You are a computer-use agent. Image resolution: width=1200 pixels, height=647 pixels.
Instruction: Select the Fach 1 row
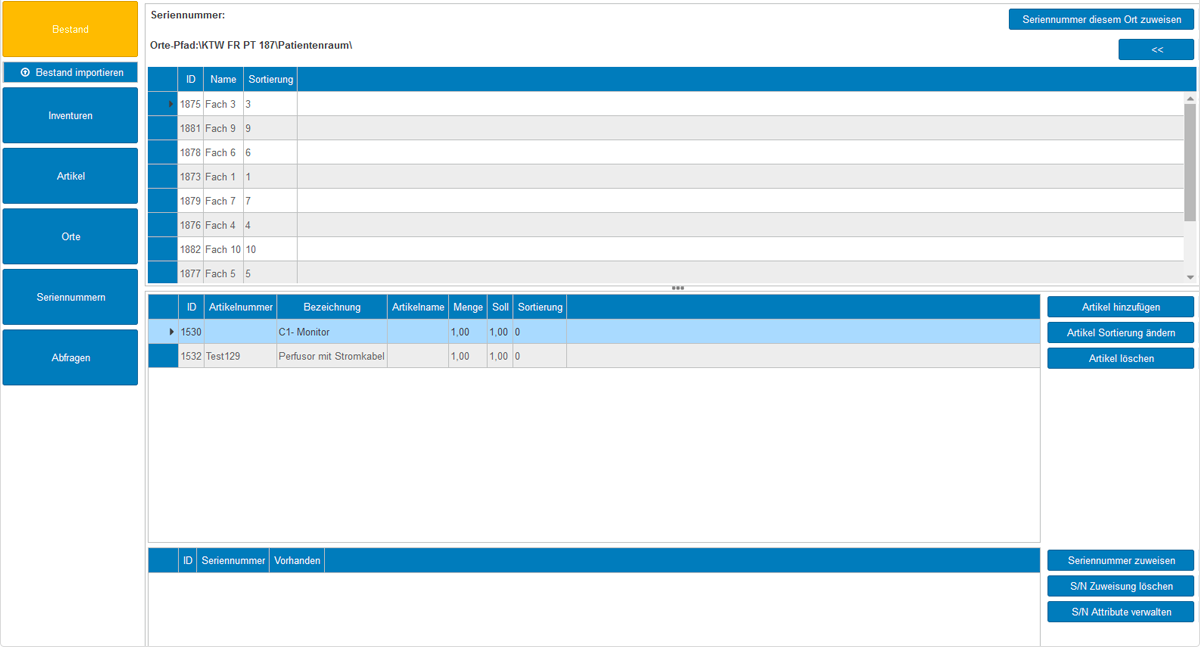(665, 176)
